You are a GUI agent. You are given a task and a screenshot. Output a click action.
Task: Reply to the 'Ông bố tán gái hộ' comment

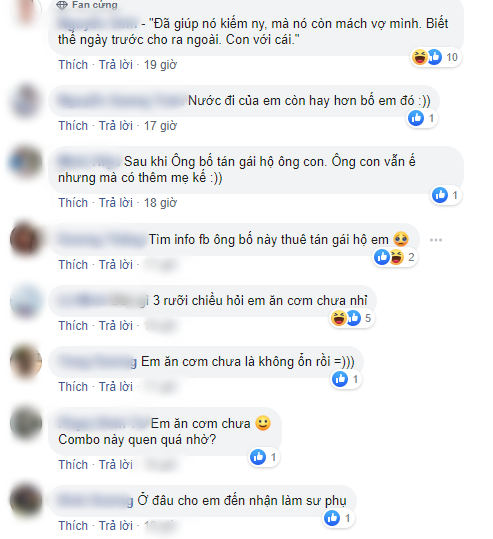coord(116,203)
